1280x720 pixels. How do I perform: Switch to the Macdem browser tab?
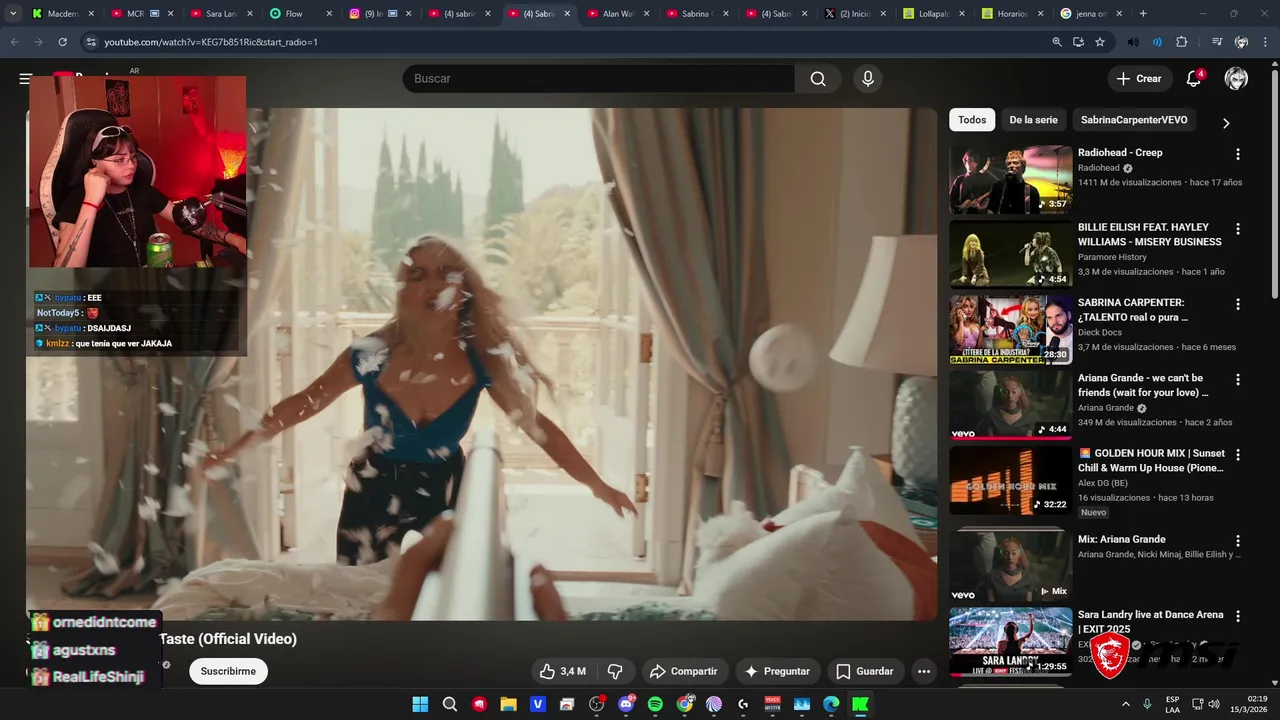click(62, 14)
